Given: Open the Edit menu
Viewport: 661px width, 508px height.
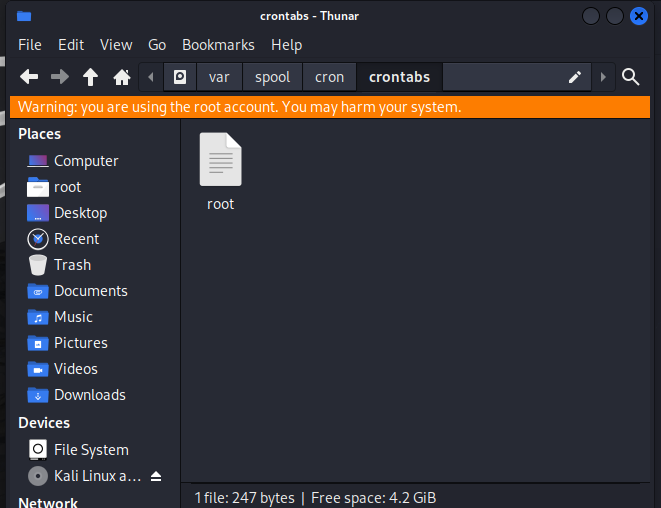Looking at the screenshot, I should (71, 45).
